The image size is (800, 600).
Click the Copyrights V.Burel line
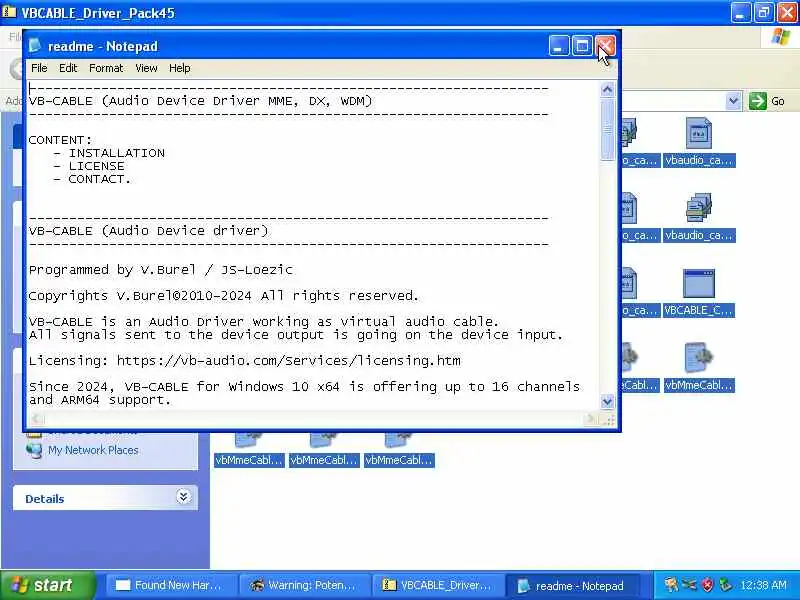(x=223, y=296)
